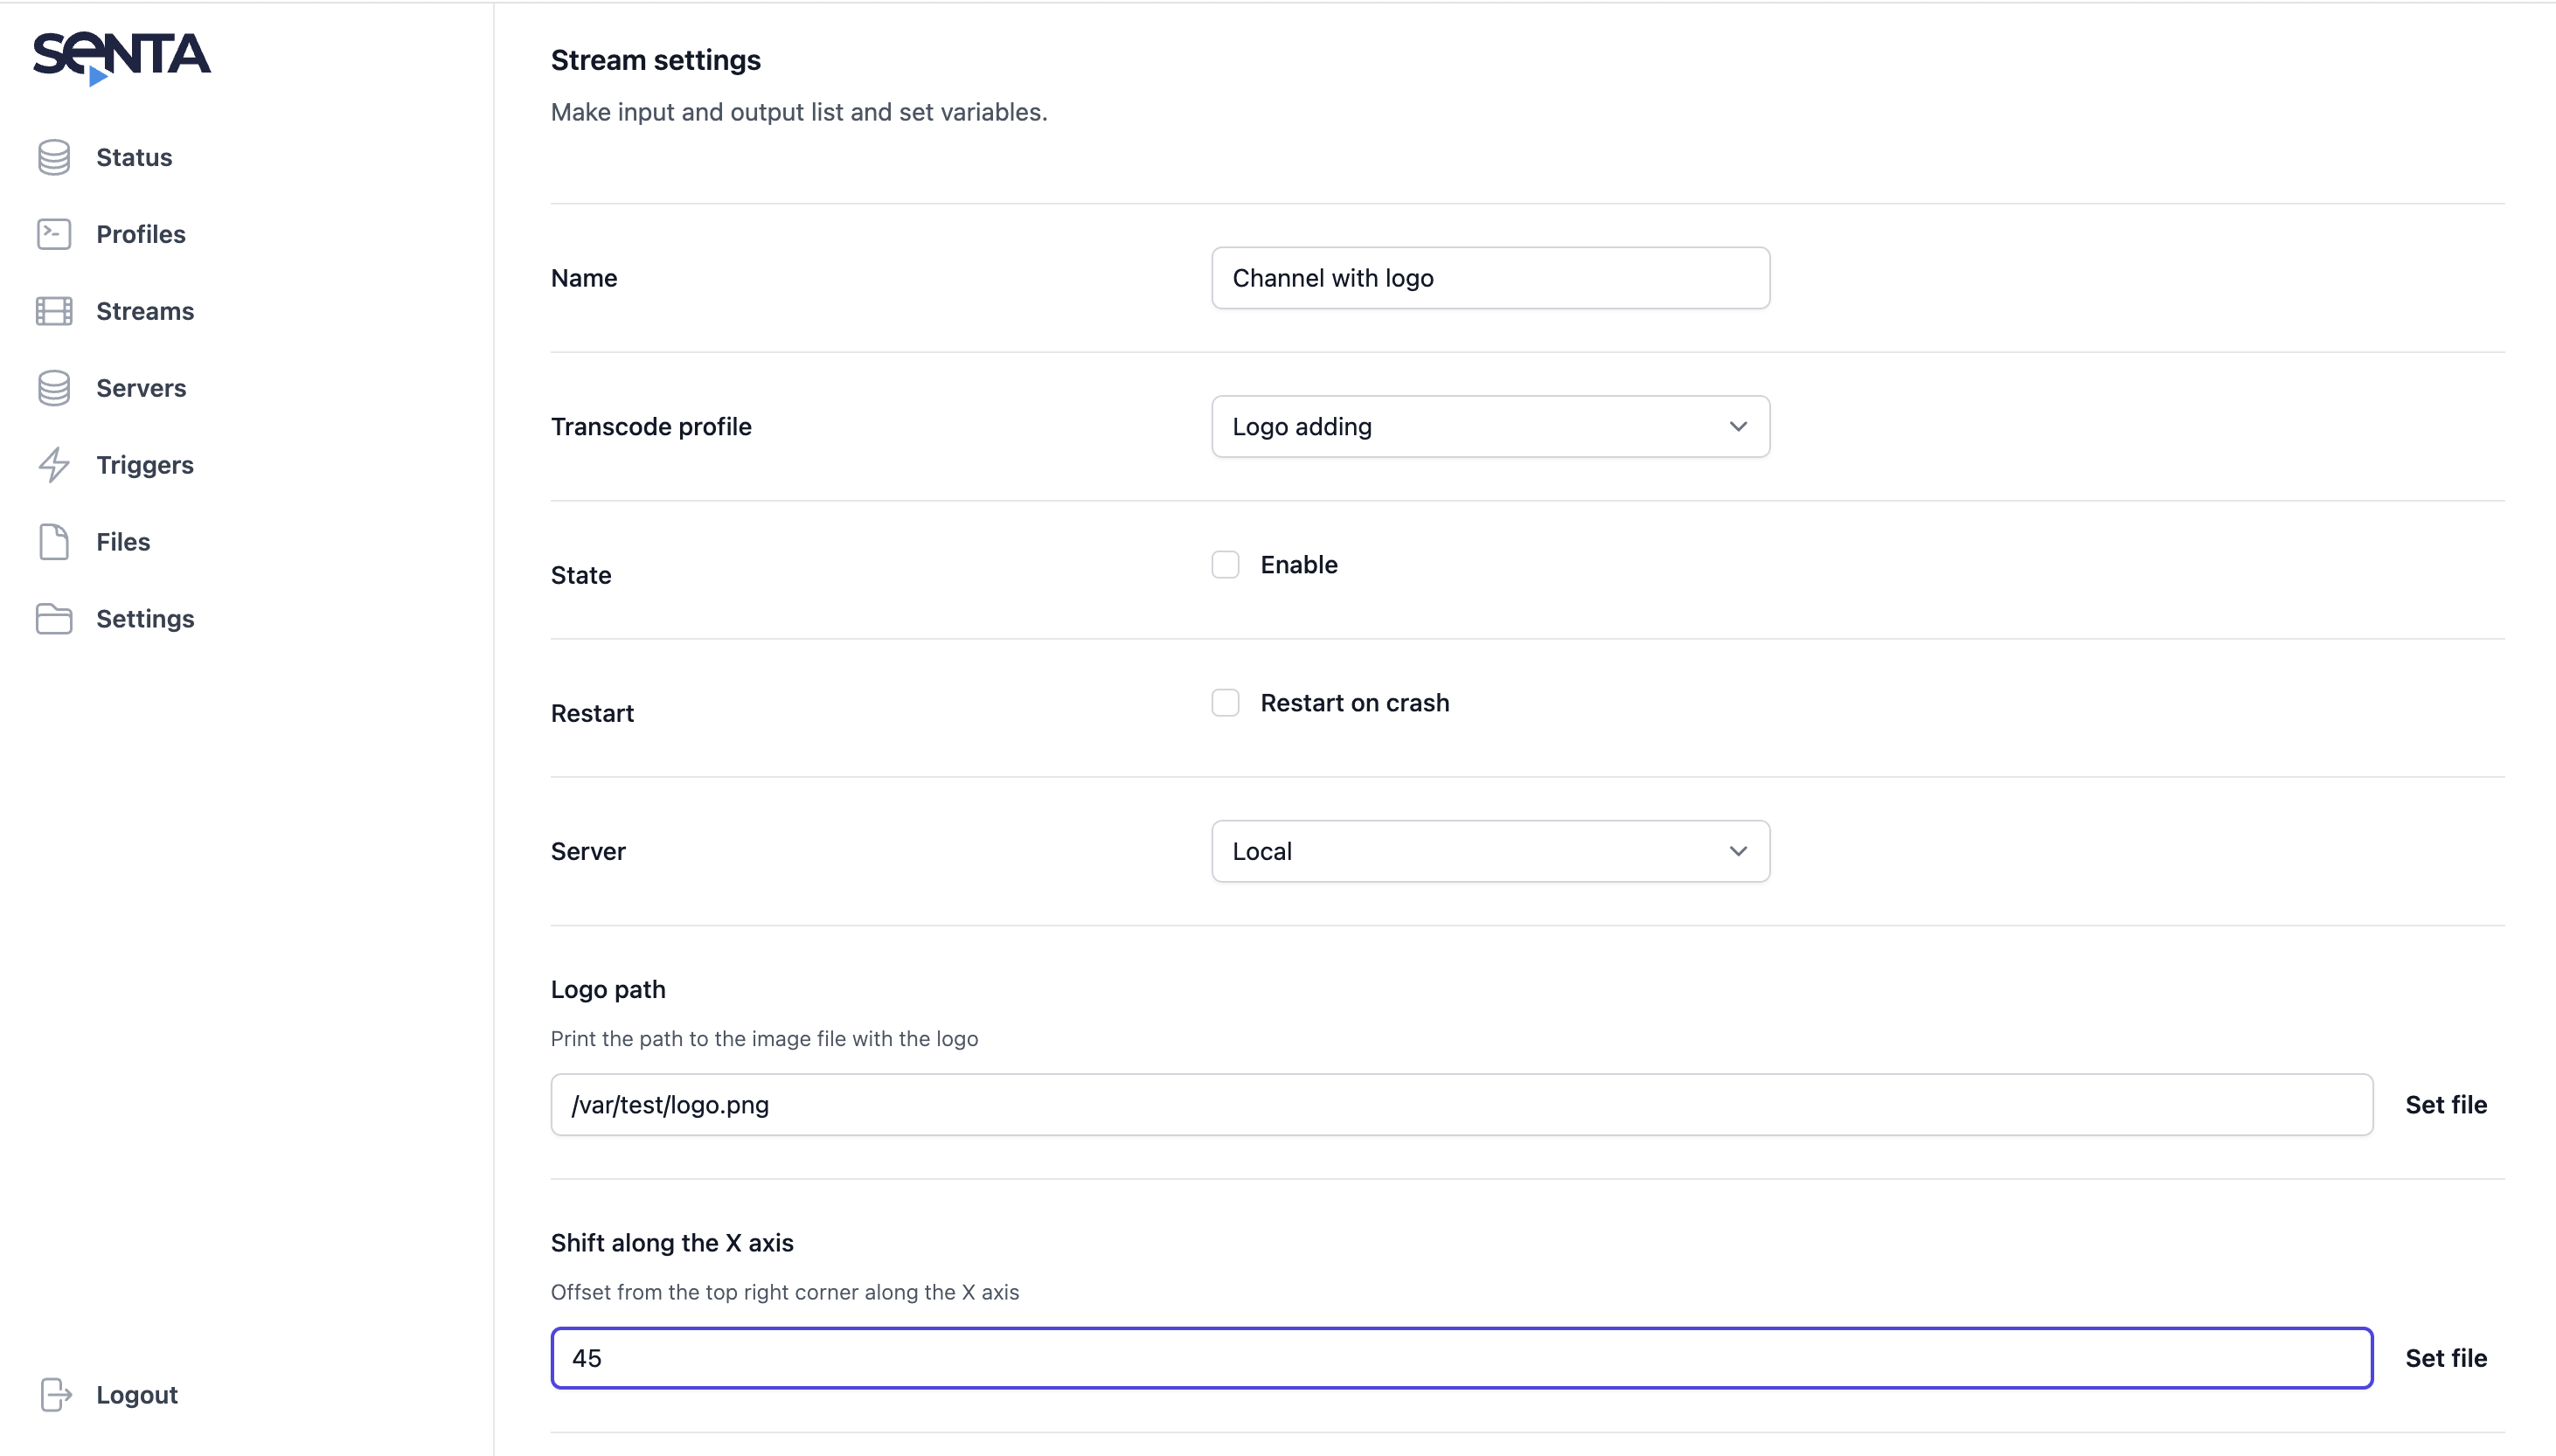Click the Senta logo
Image resolution: width=2556 pixels, height=1456 pixels.
click(121, 57)
